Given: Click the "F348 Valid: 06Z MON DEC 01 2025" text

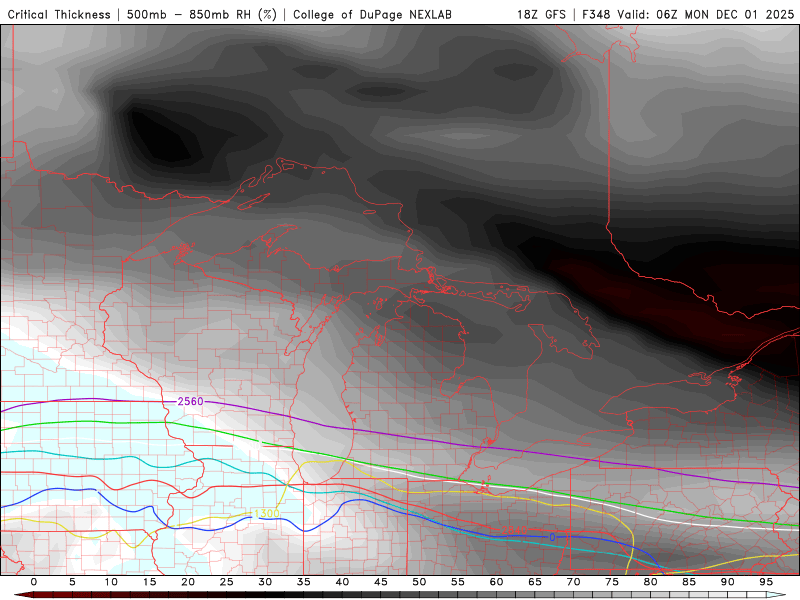Looking at the screenshot, I should [x=688, y=14].
